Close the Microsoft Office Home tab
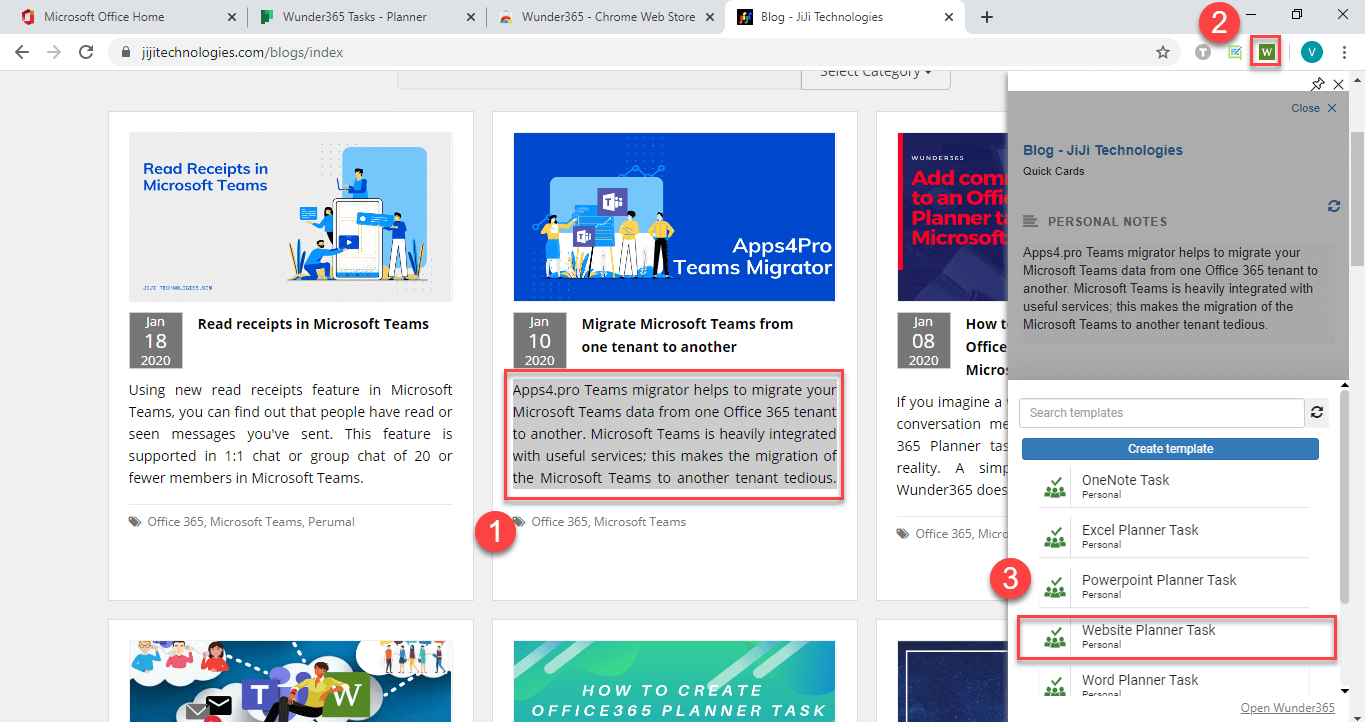 coord(231,17)
